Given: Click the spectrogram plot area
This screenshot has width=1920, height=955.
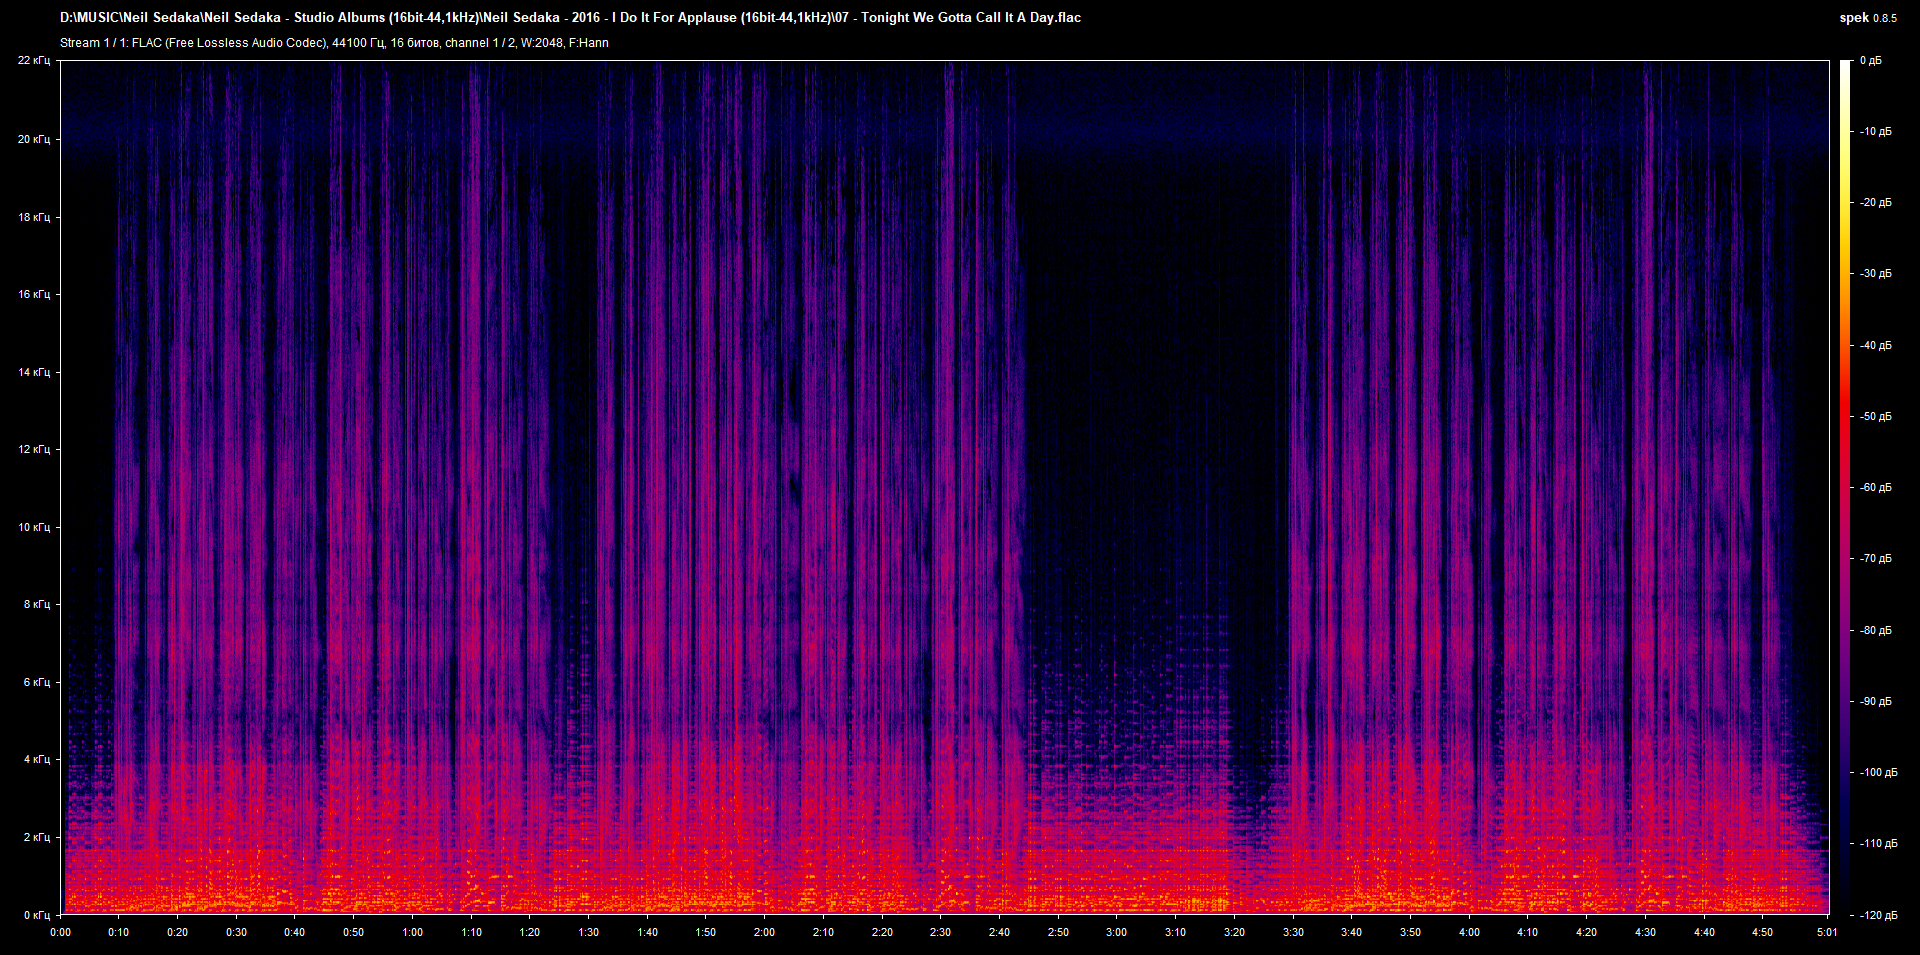Looking at the screenshot, I should tap(945, 487).
